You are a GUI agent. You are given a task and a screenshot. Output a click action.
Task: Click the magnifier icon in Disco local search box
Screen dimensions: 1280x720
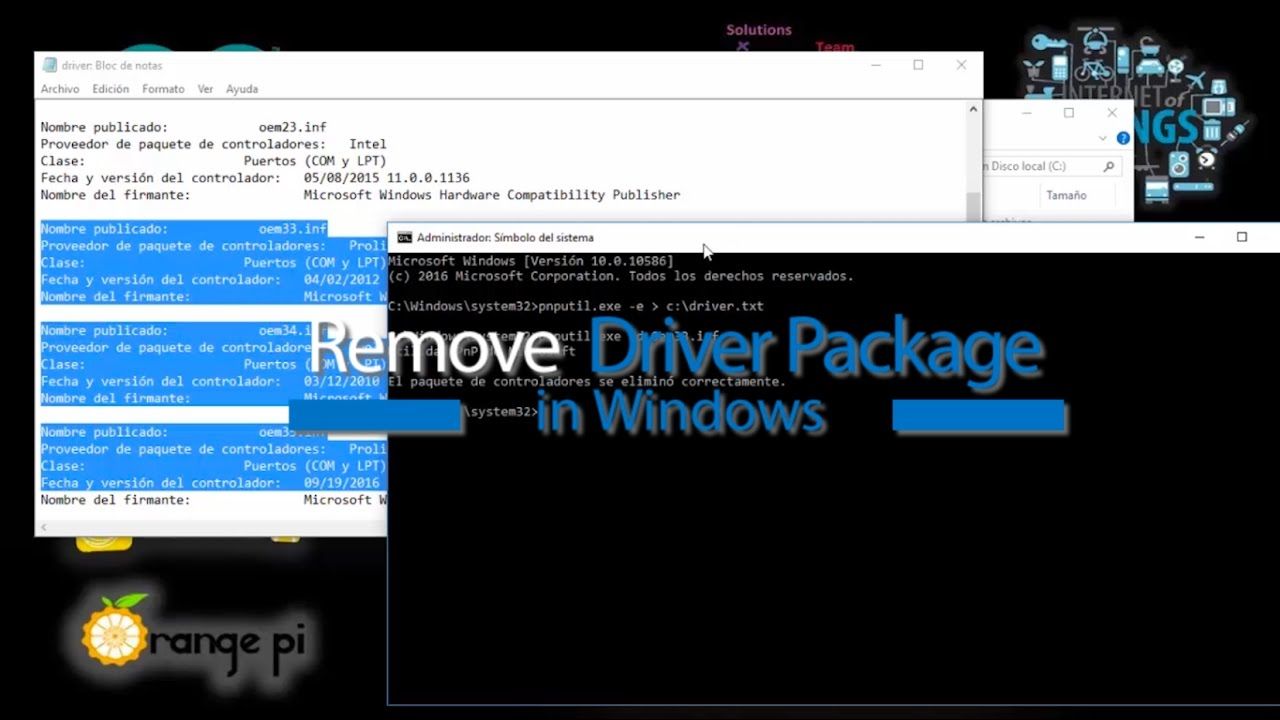pyautogui.click(x=1108, y=166)
